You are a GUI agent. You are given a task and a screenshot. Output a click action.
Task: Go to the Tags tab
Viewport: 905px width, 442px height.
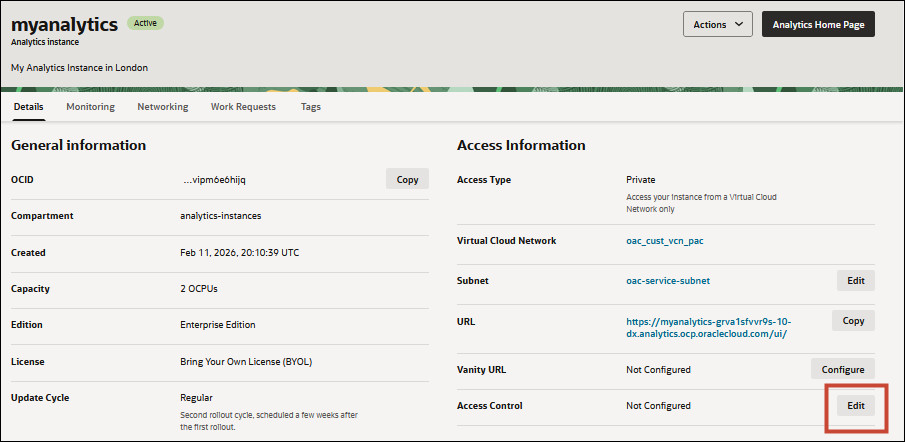click(x=311, y=107)
